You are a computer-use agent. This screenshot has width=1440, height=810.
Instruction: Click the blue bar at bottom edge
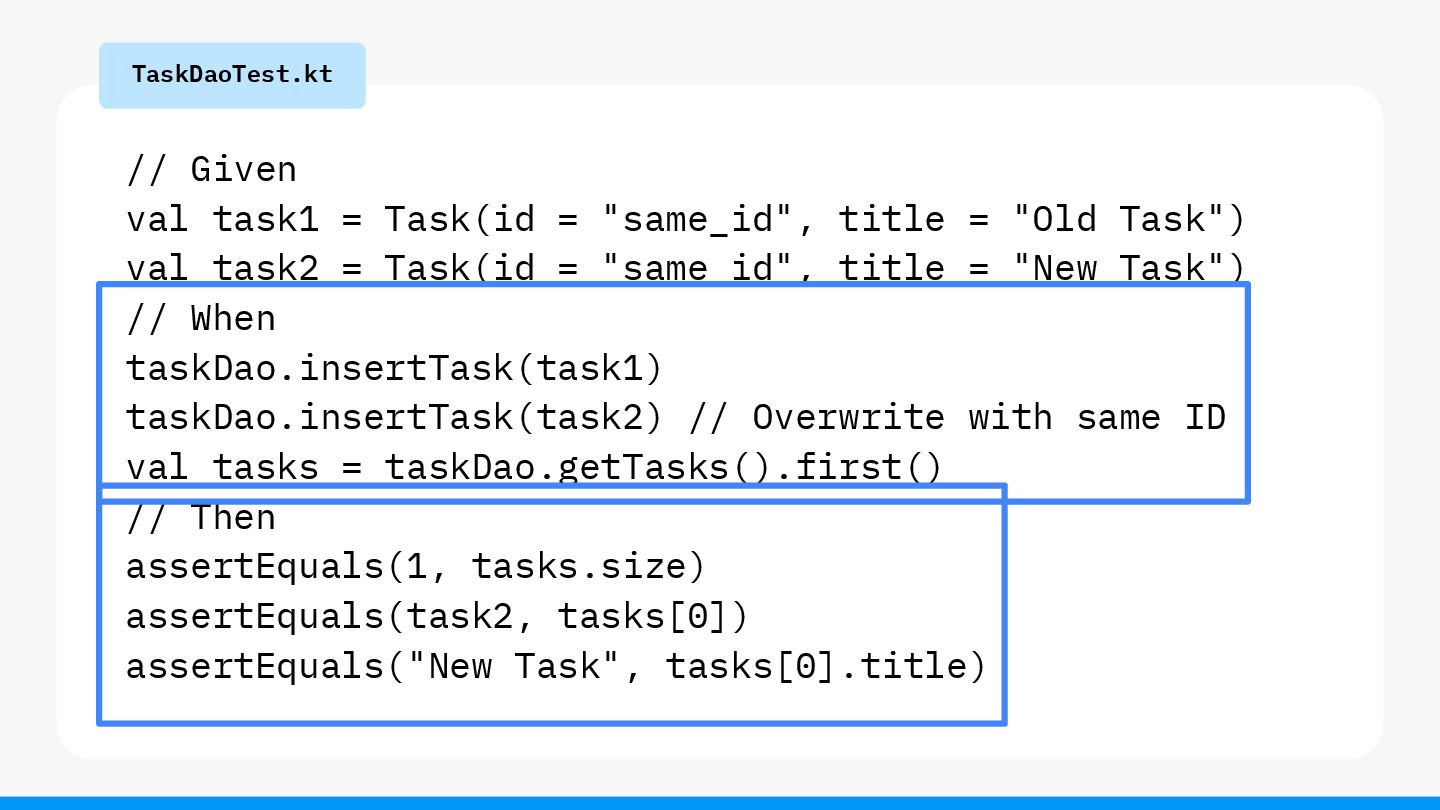coord(720,803)
